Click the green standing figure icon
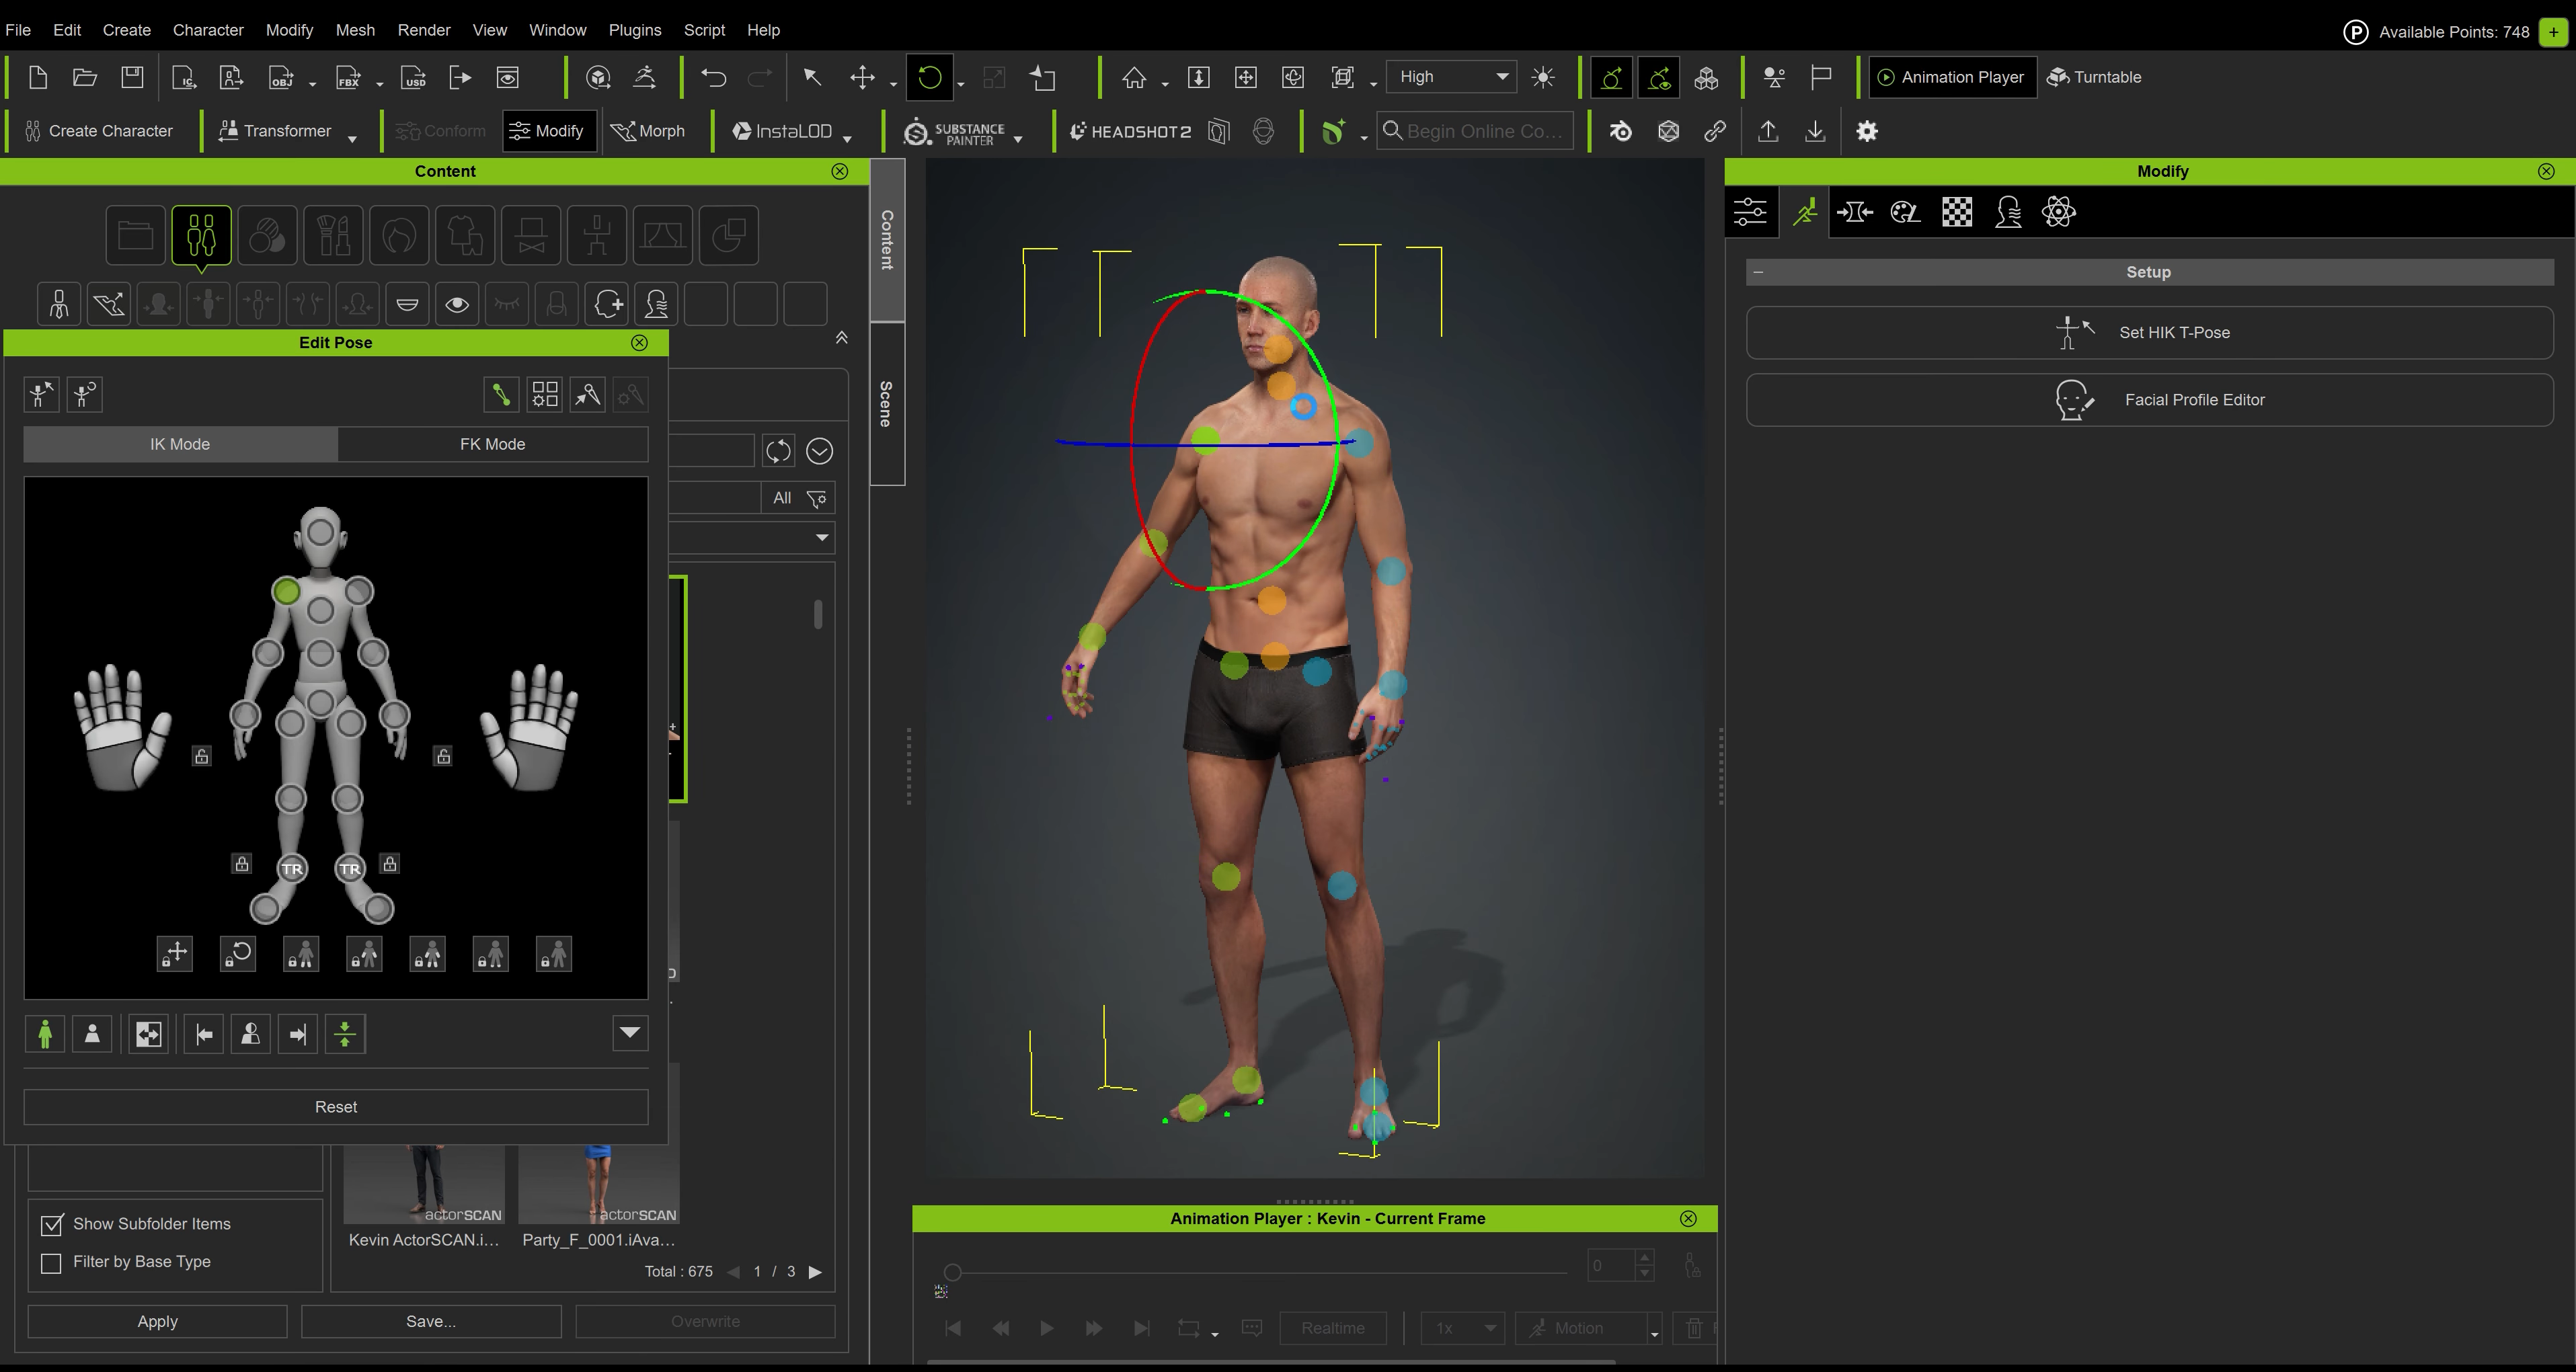 (x=45, y=1034)
